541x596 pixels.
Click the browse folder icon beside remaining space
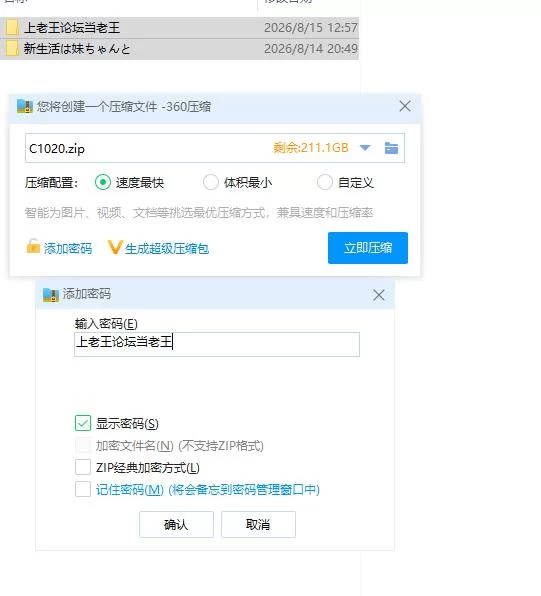(x=391, y=148)
